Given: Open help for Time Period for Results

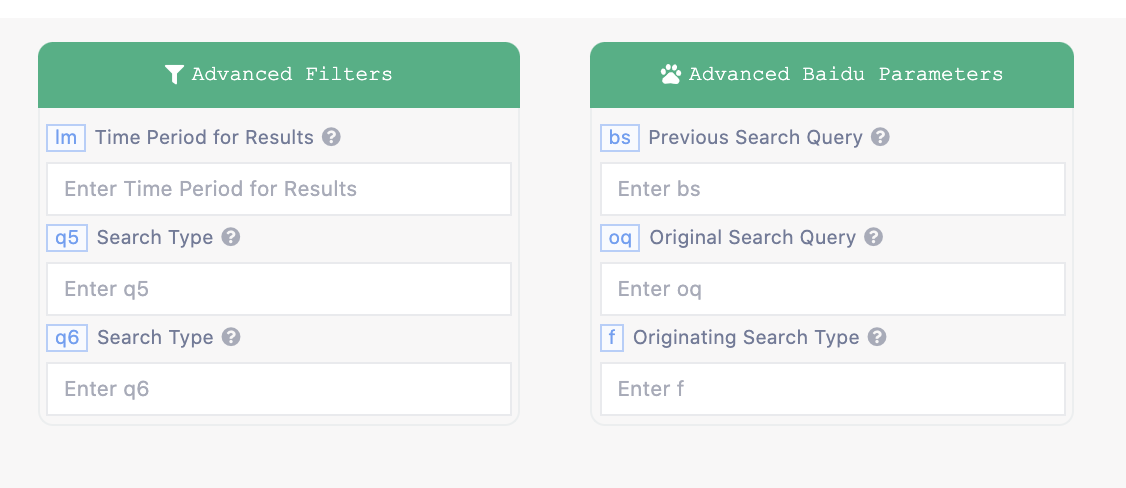Looking at the screenshot, I should 331,137.
